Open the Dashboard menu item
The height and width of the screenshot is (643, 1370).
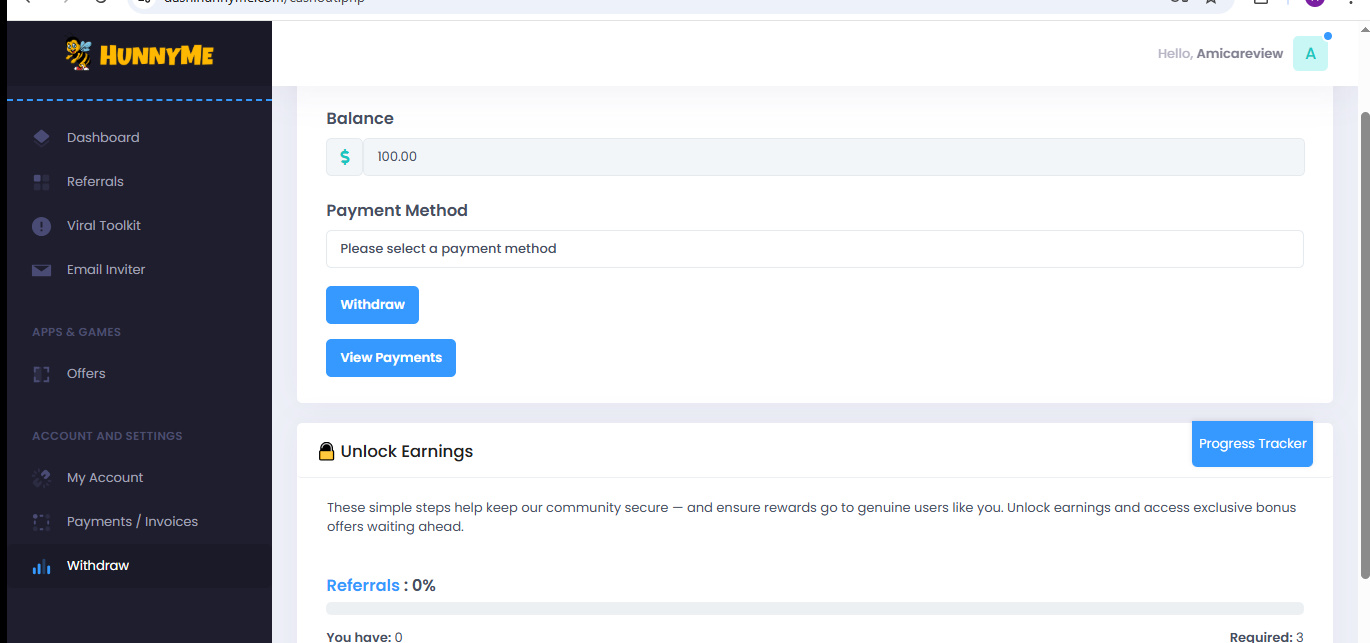click(x=103, y=138)
